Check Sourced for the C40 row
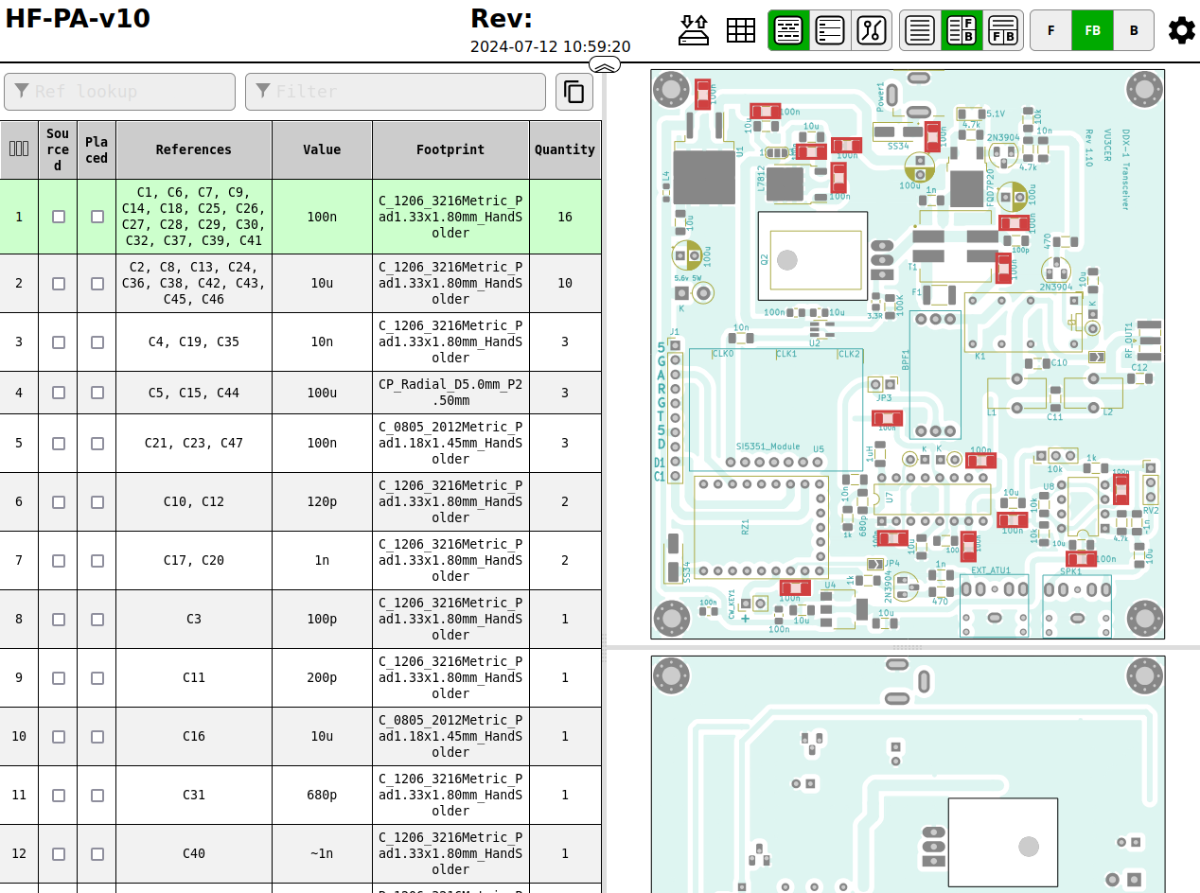Image resolution: width=1200 pixels, height=893 pixels. click(59, 854)
